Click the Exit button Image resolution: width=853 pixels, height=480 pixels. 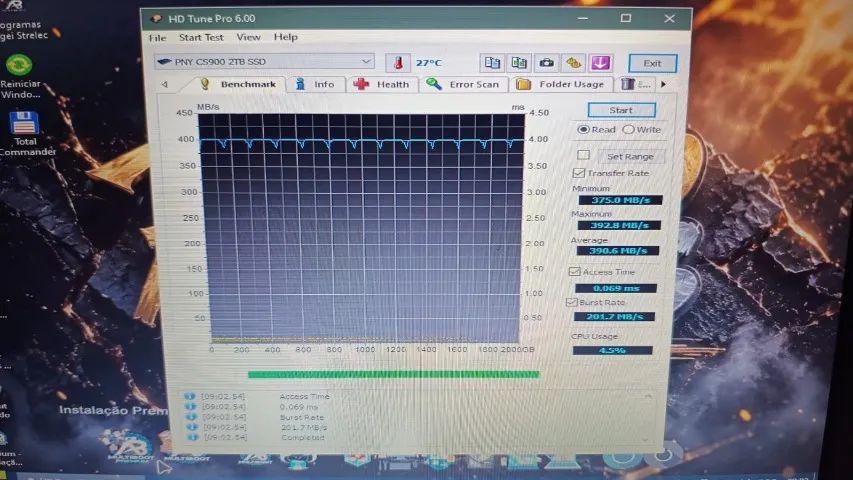point(652,63)
